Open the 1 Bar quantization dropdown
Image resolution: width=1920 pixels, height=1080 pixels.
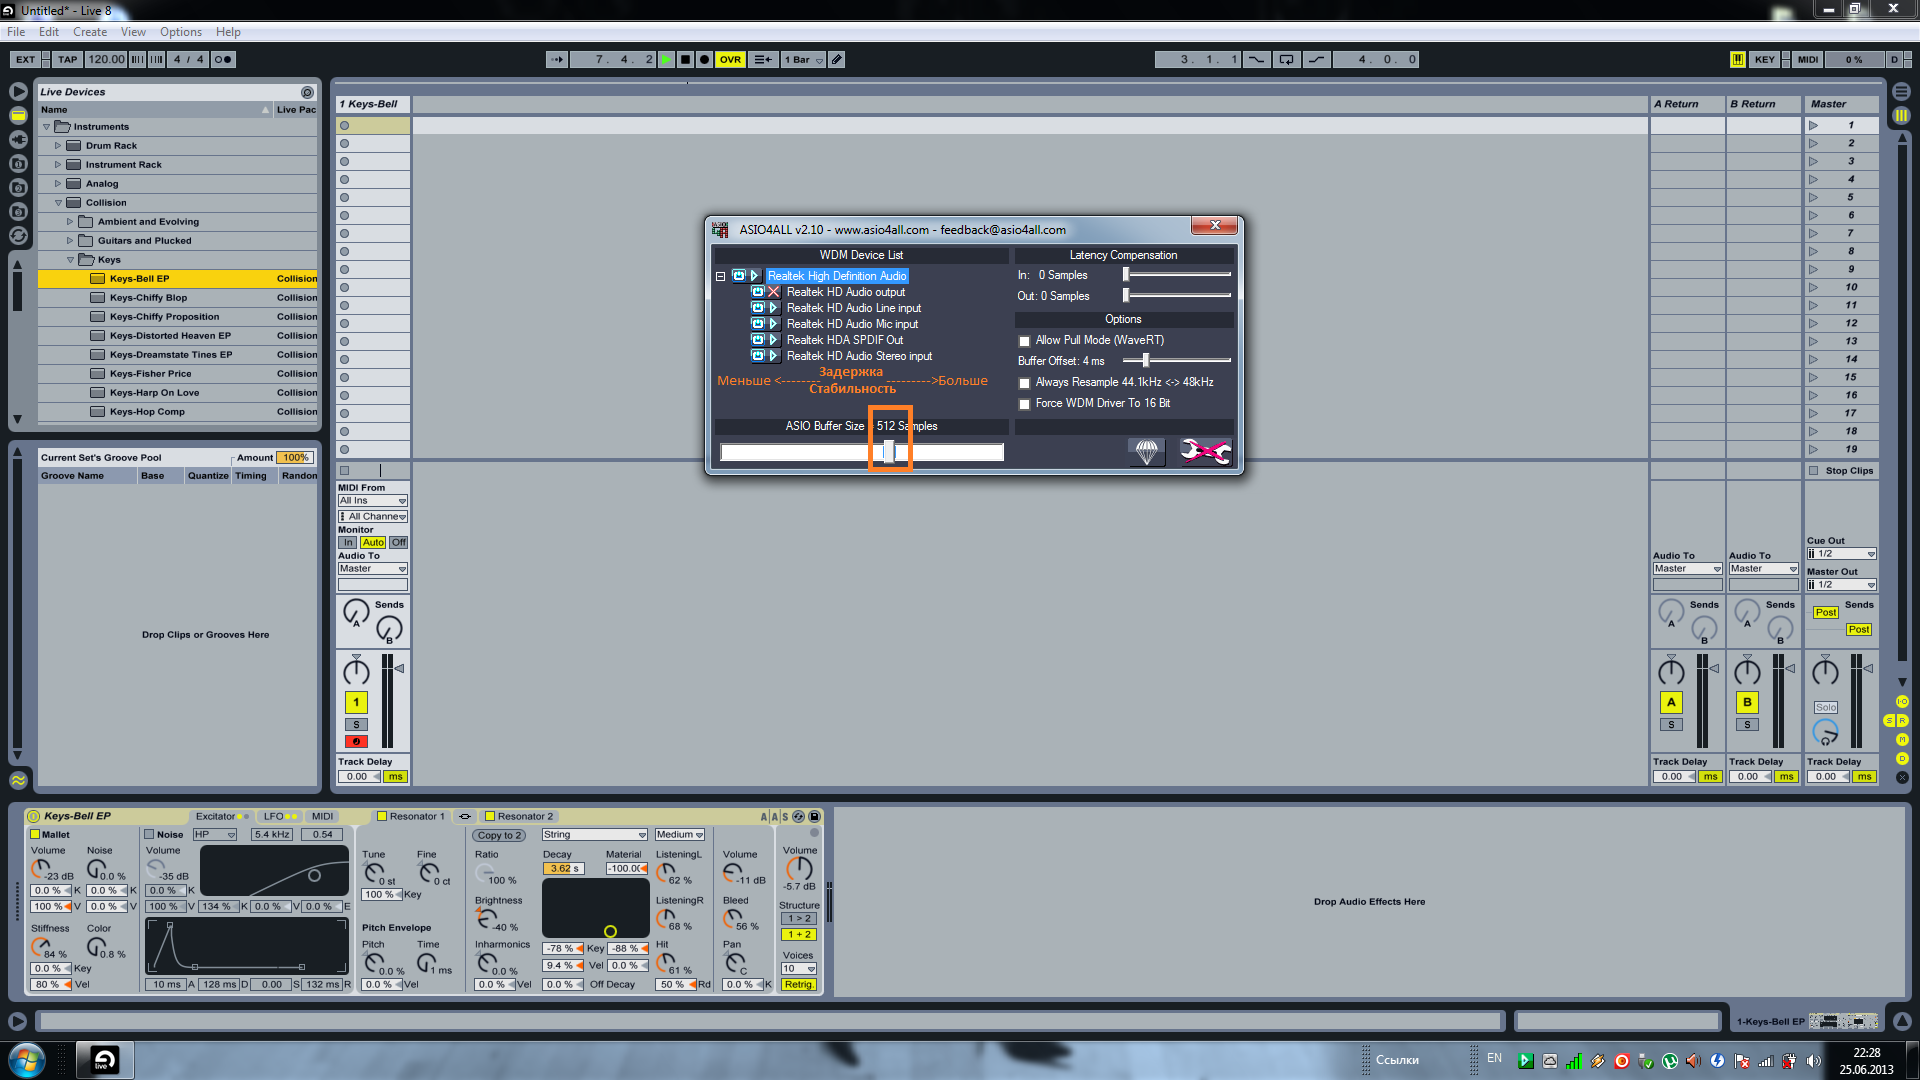[x=803, y=60]
